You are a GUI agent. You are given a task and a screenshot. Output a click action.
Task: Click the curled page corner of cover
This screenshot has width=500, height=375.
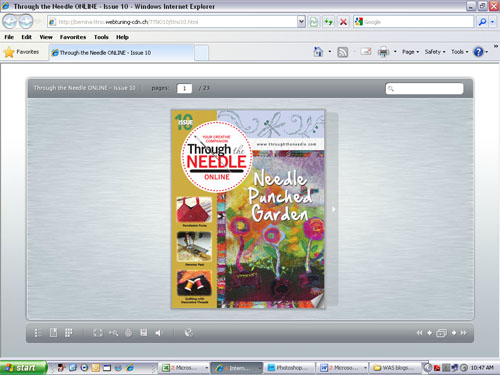tap(318, 301)
